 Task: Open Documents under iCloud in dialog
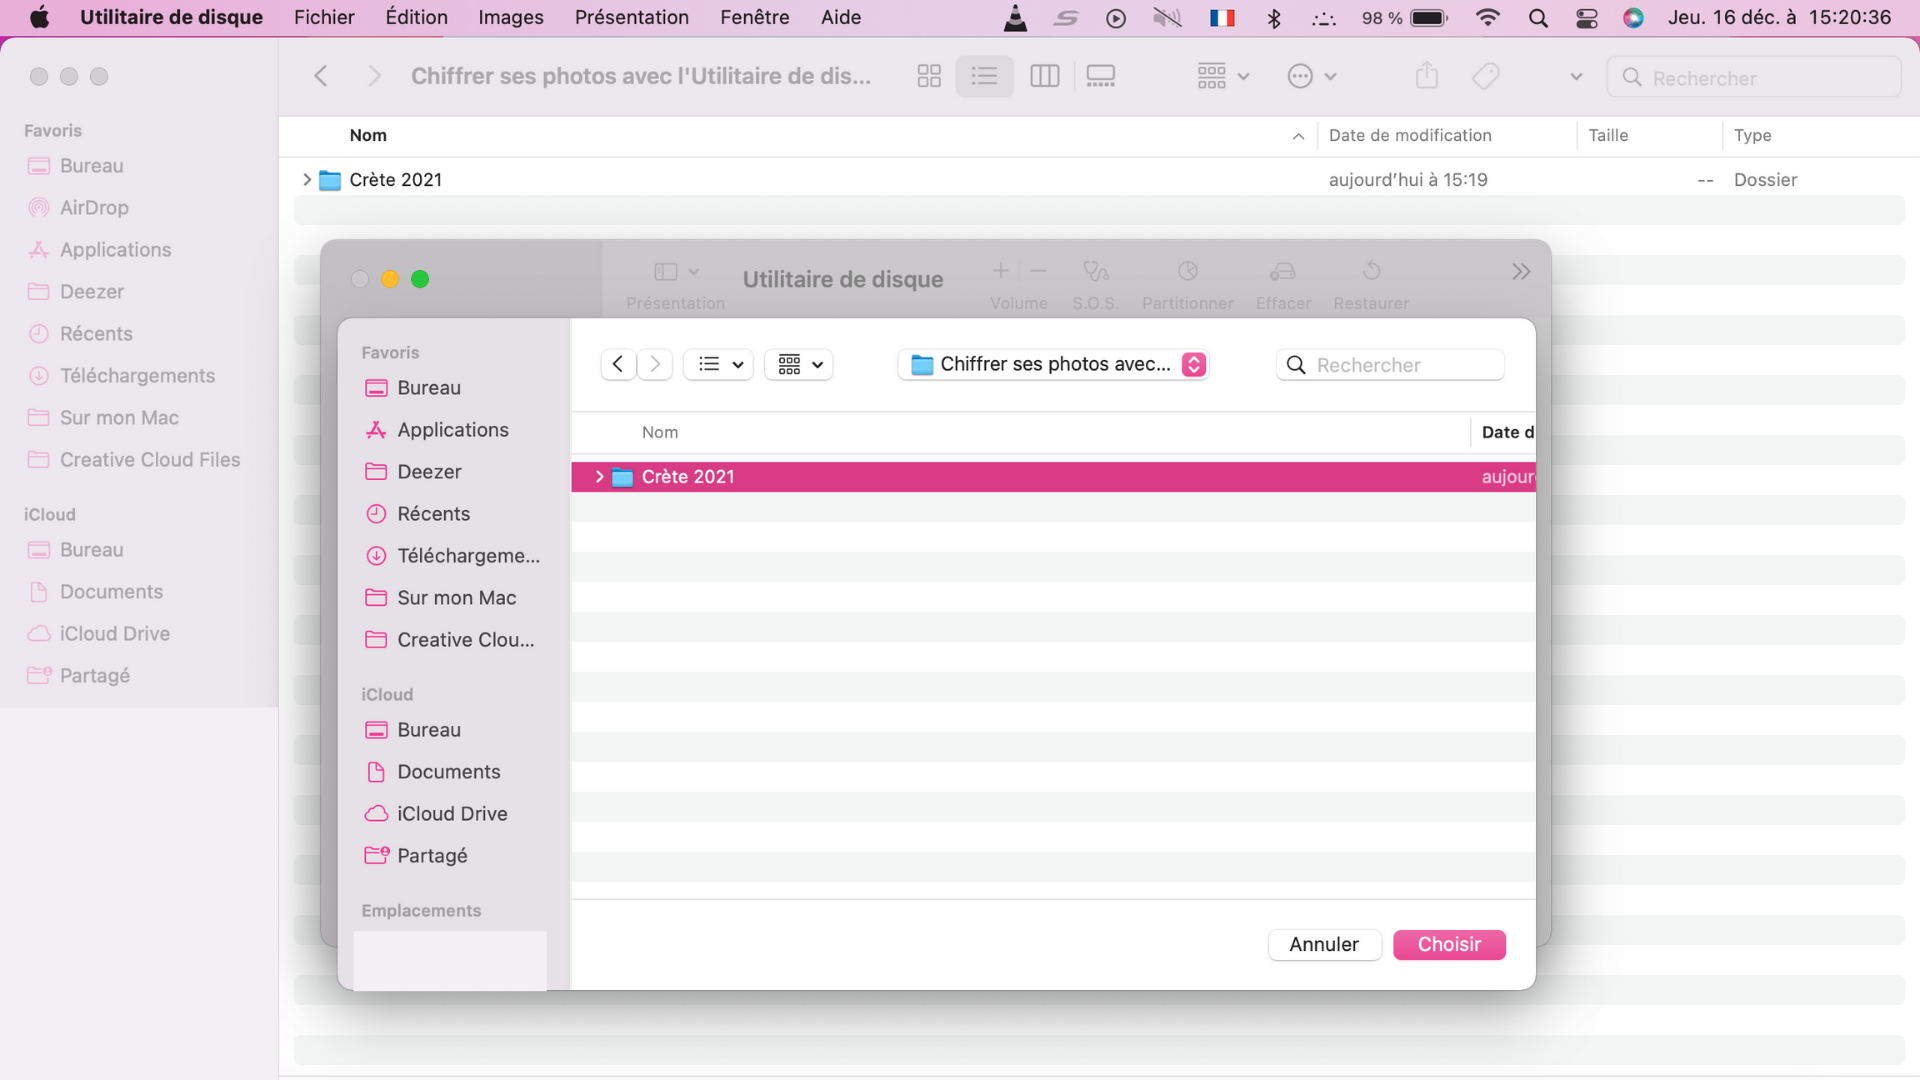[448, 772]
